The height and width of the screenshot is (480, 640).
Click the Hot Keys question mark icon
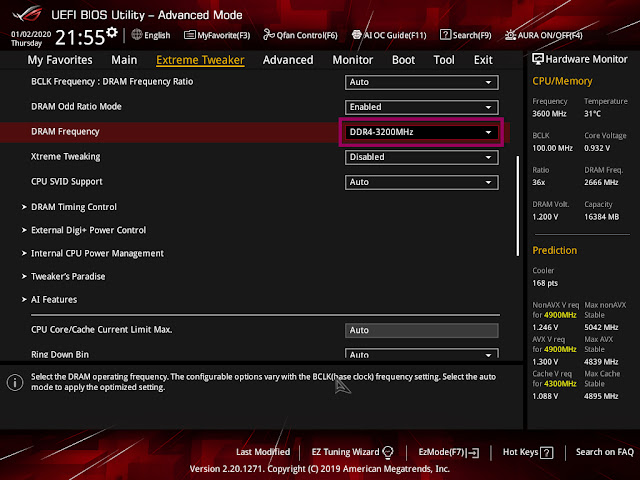tap(547, 453)
